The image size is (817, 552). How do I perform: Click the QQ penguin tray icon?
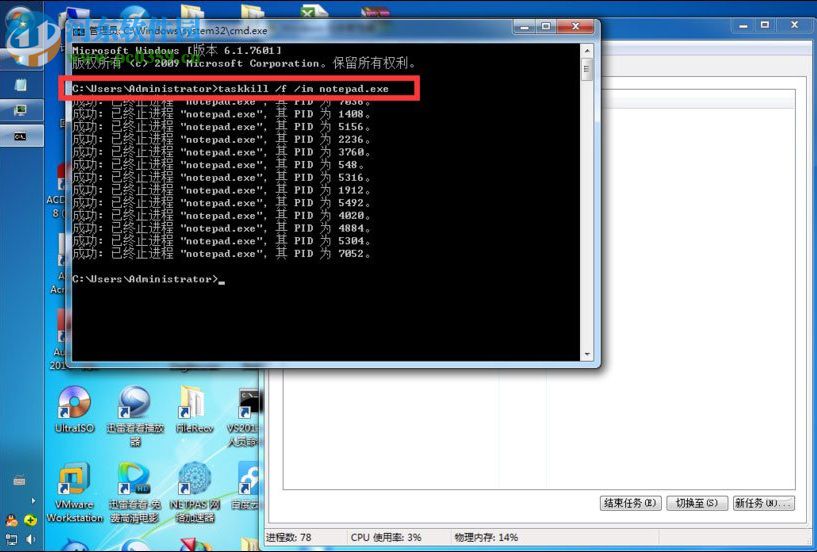11,520
